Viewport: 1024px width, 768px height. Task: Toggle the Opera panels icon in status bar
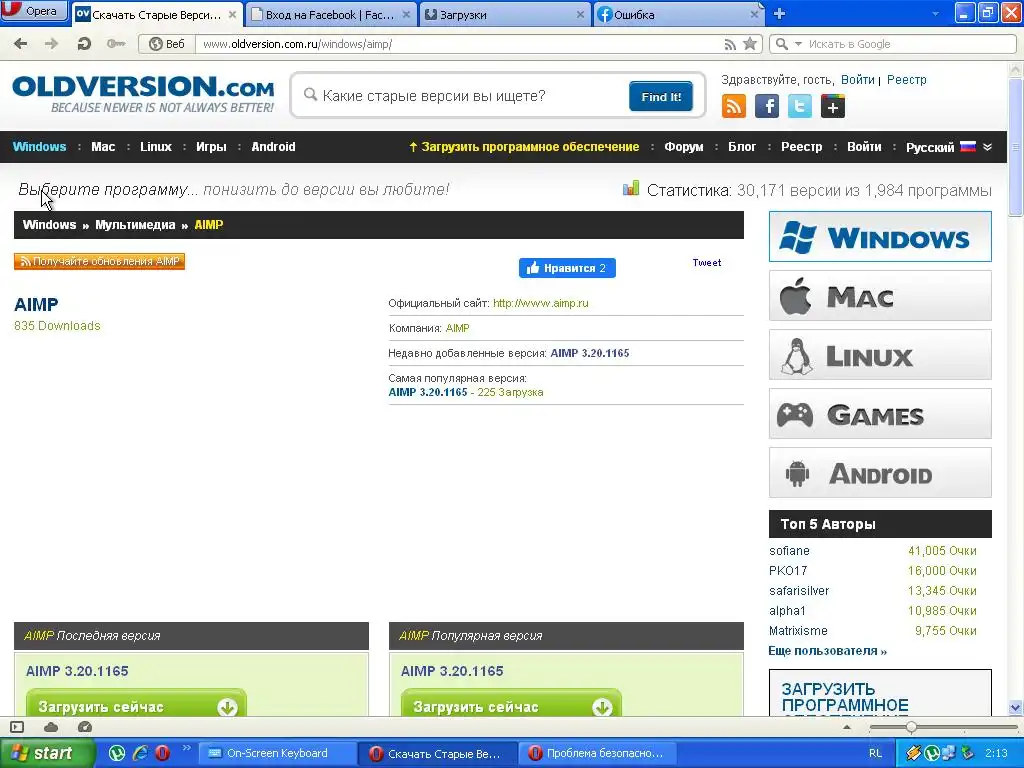point(17,727)
